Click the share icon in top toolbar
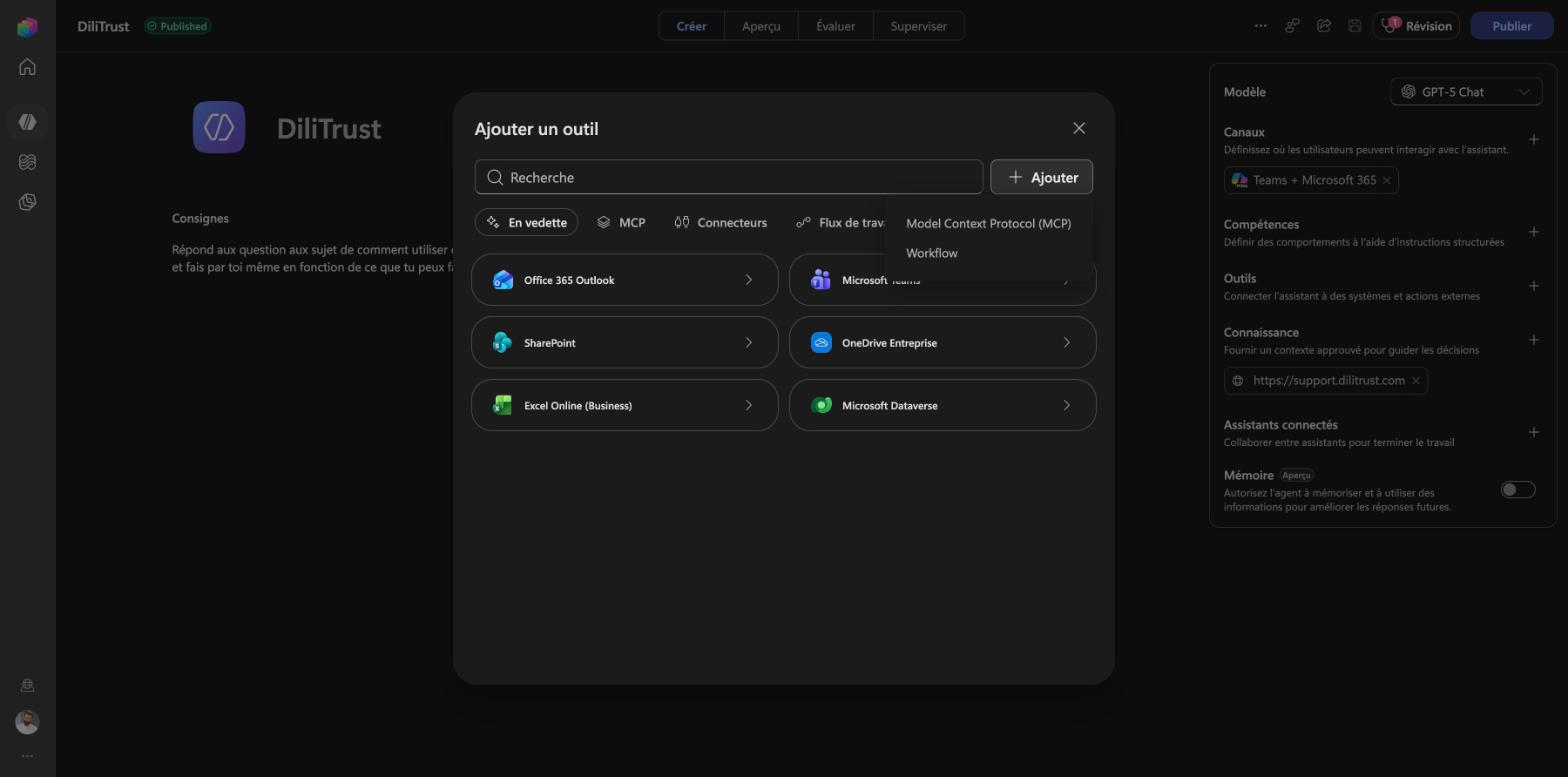1568x777 pixels. [1324, 26]
